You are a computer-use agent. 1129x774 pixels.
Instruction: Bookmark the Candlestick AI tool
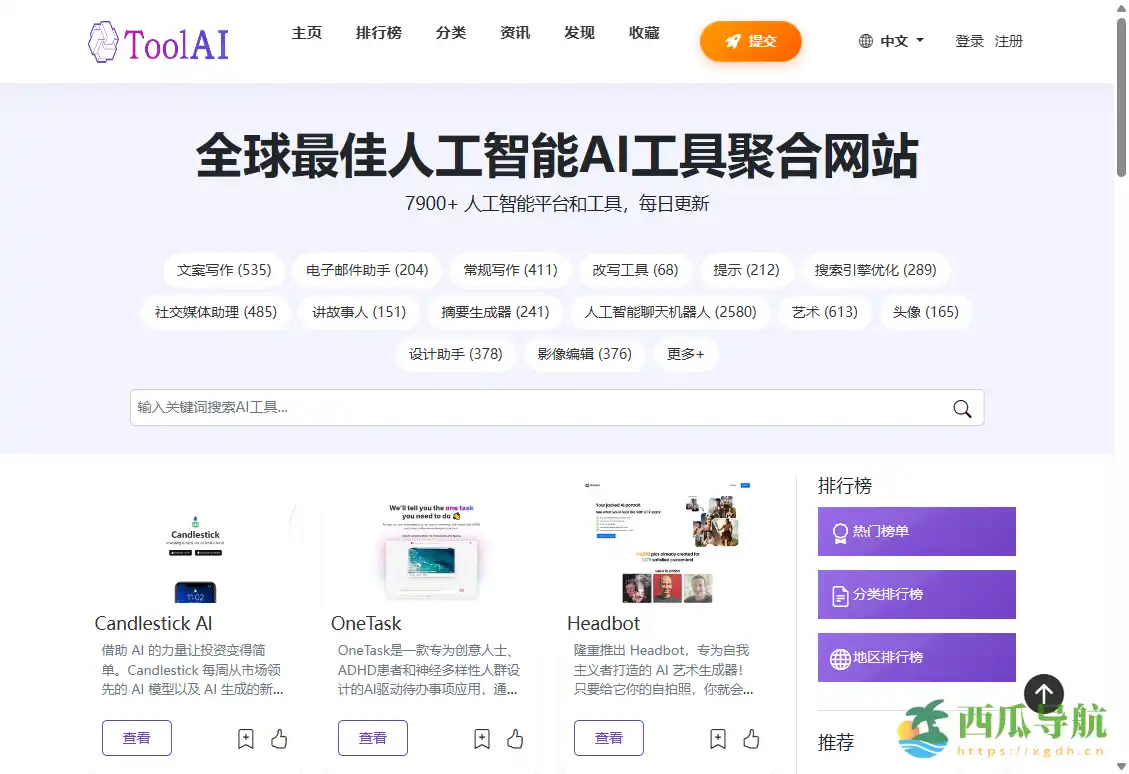[246, 739]
